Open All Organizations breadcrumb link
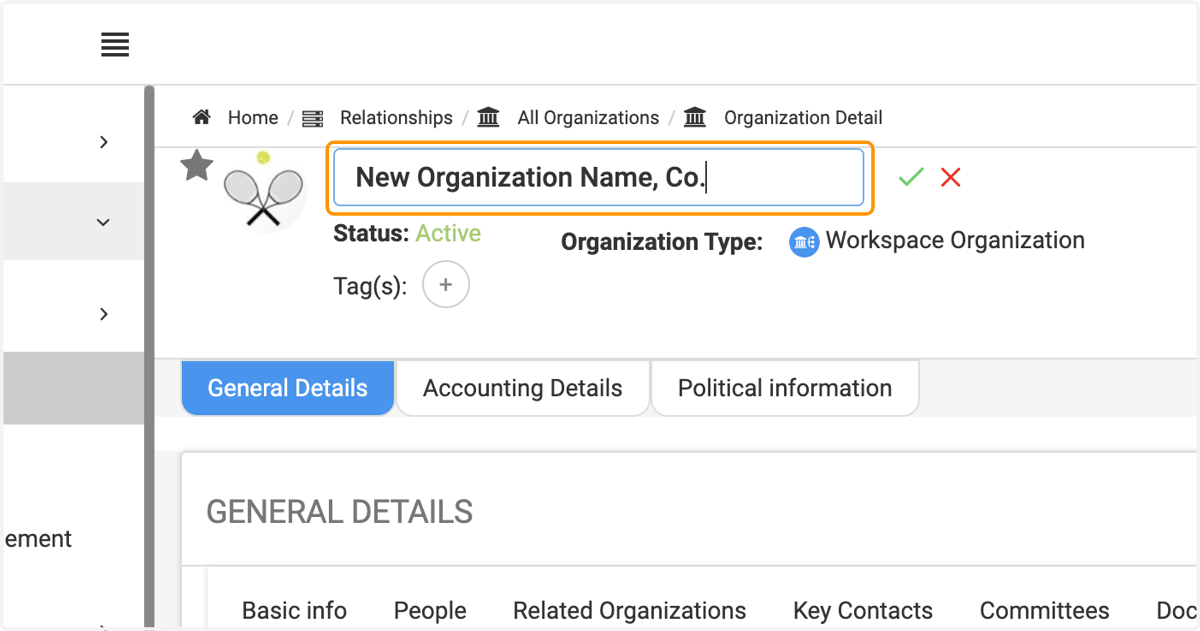 588,118
